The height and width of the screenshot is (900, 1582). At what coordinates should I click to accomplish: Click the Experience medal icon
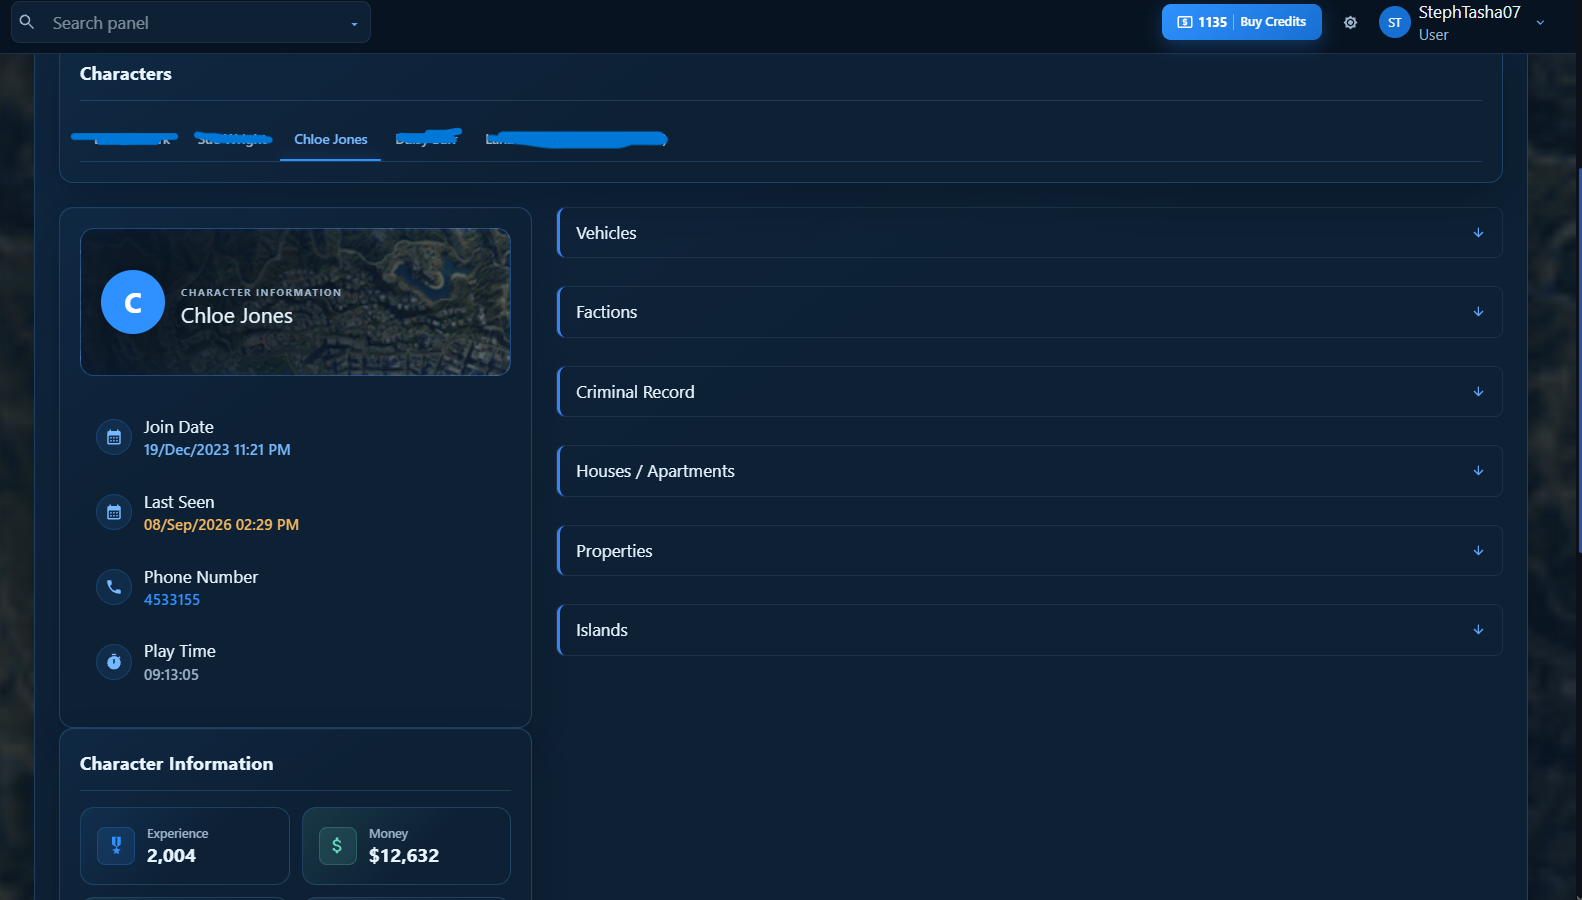(x=116, y=845)
